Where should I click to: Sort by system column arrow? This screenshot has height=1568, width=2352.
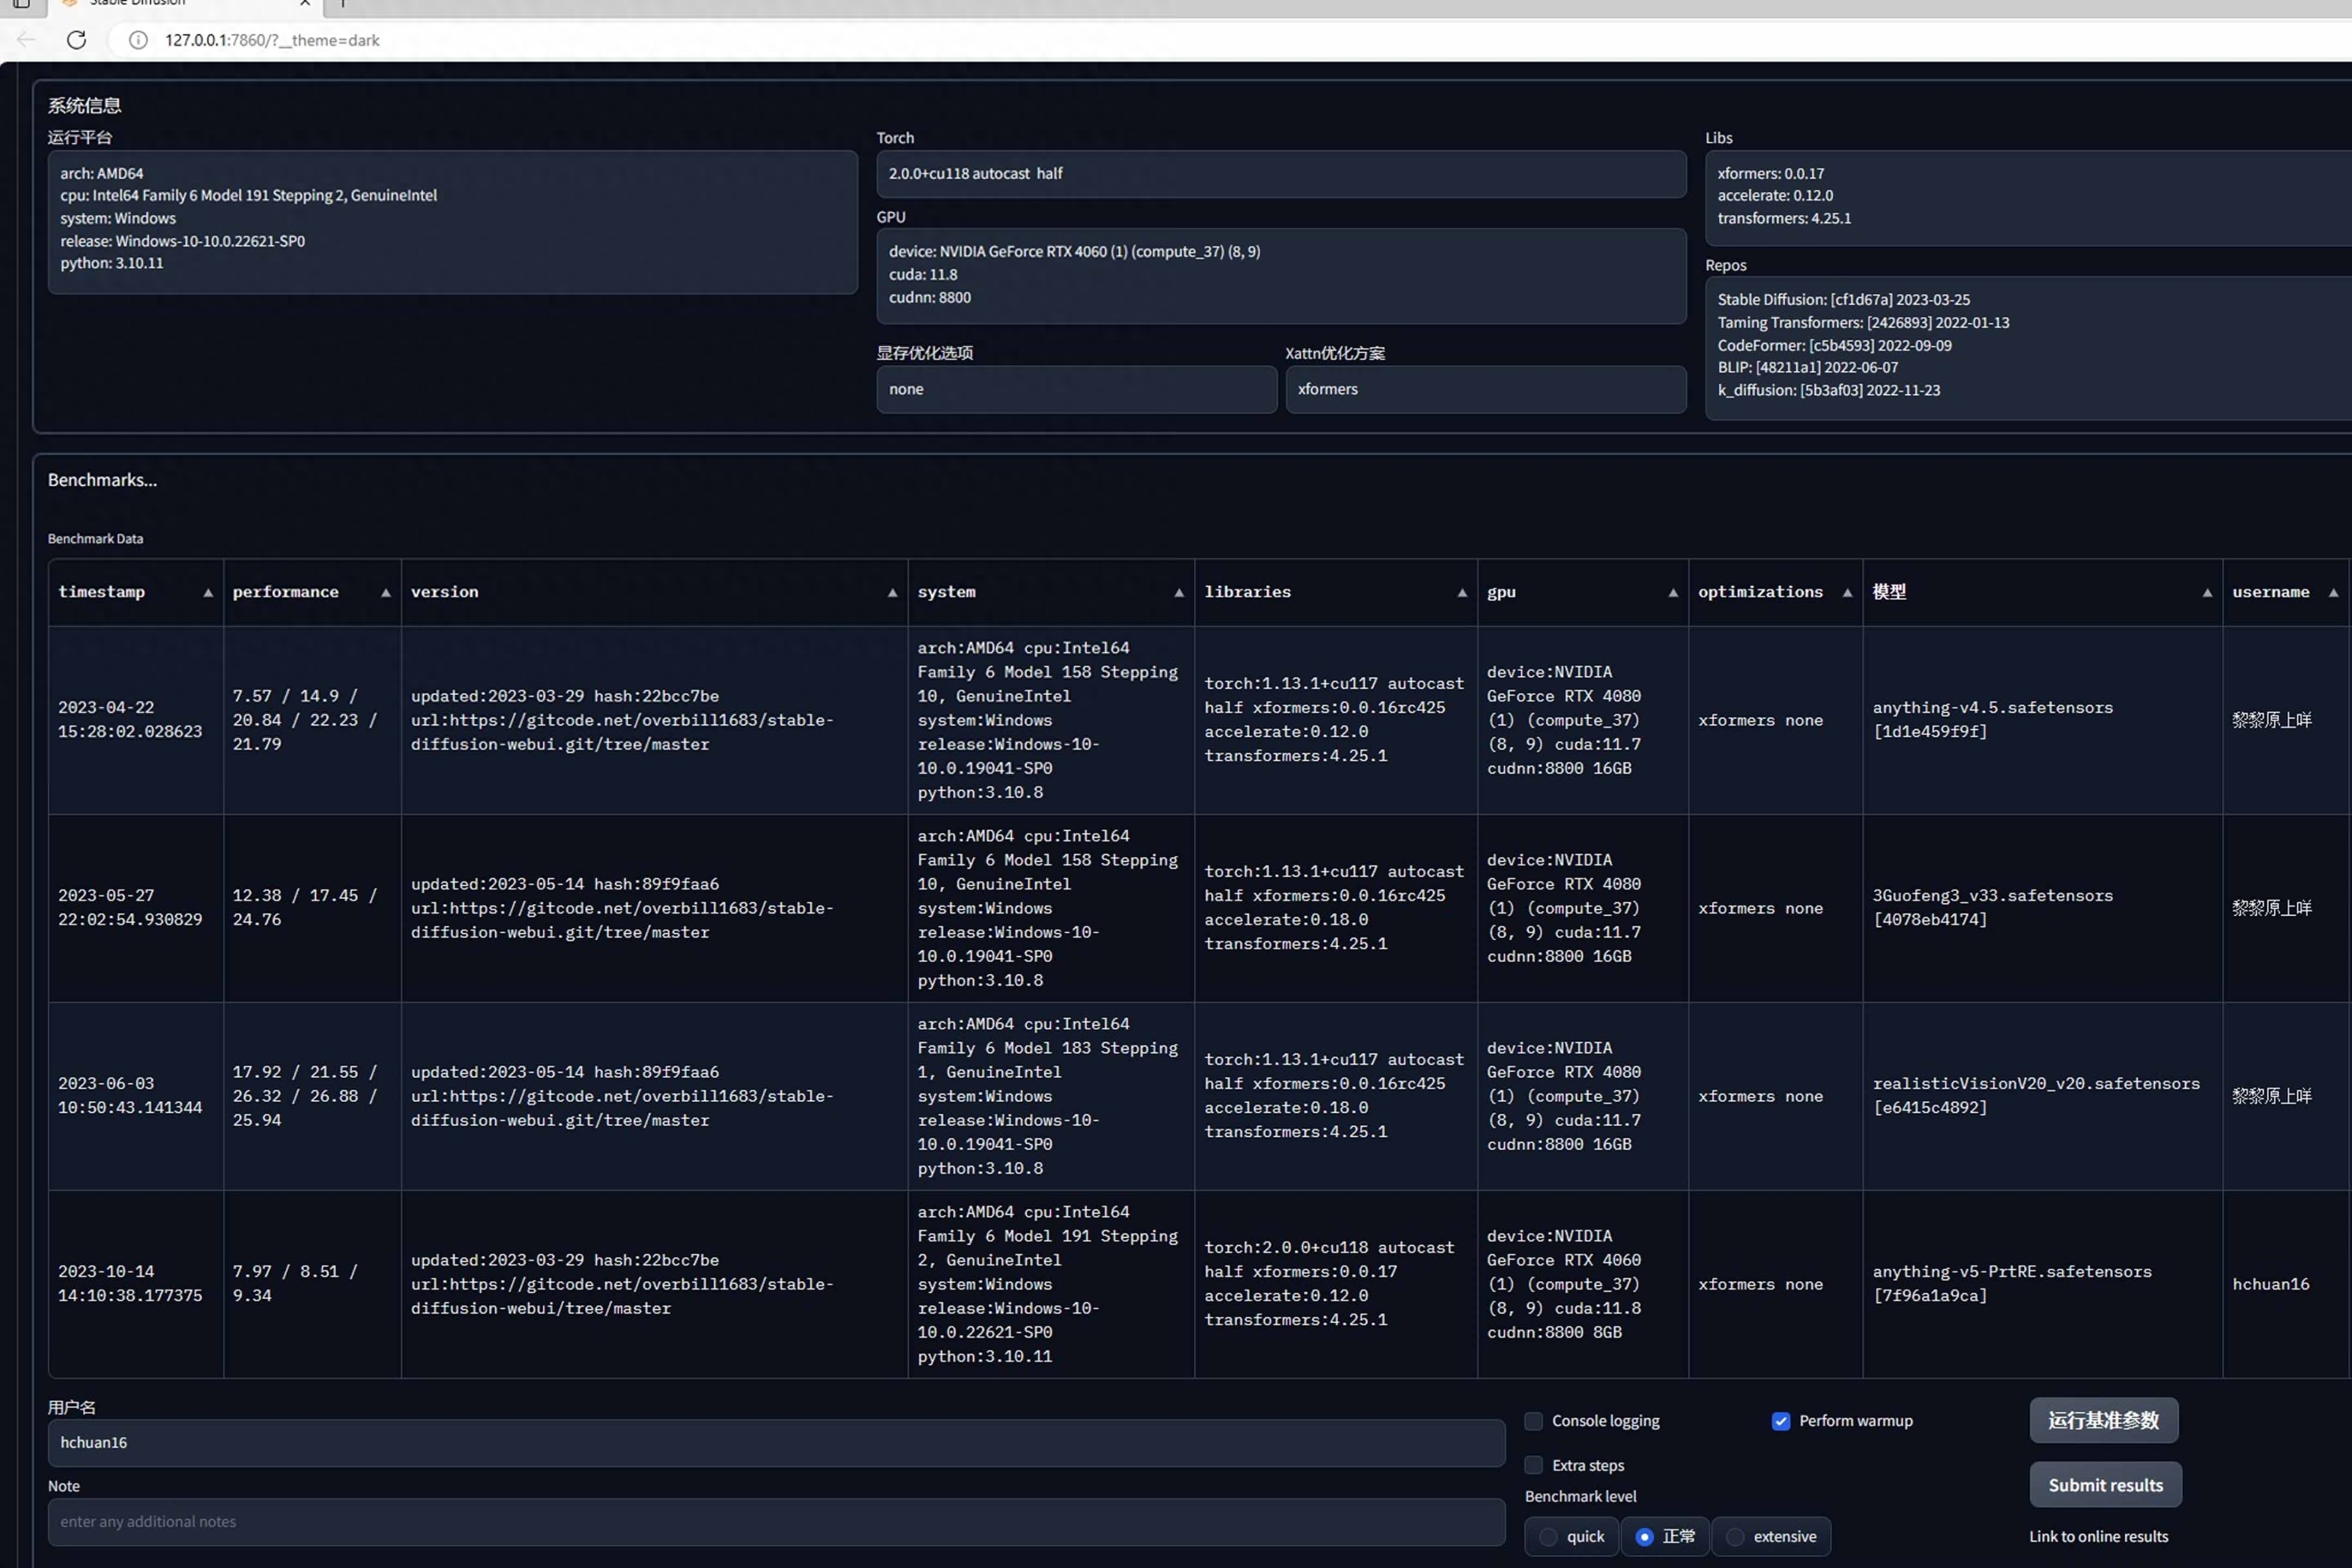1178,593
